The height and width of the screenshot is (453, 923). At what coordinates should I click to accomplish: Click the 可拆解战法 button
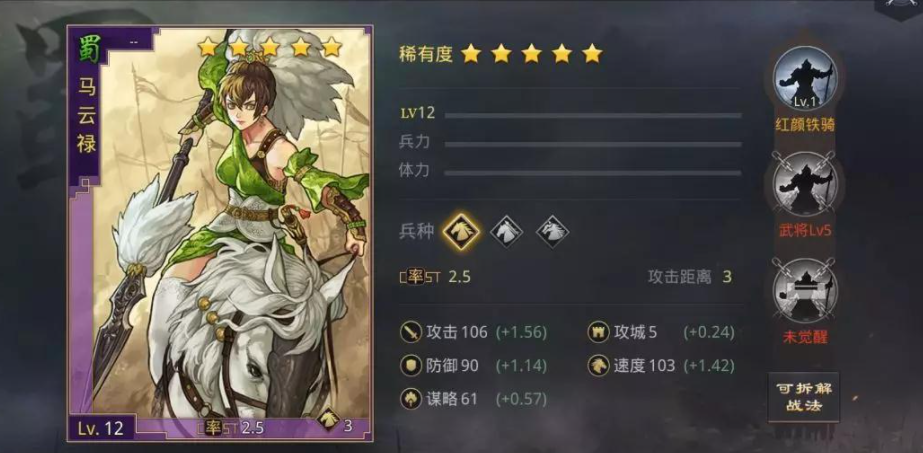tap(804, 398)
